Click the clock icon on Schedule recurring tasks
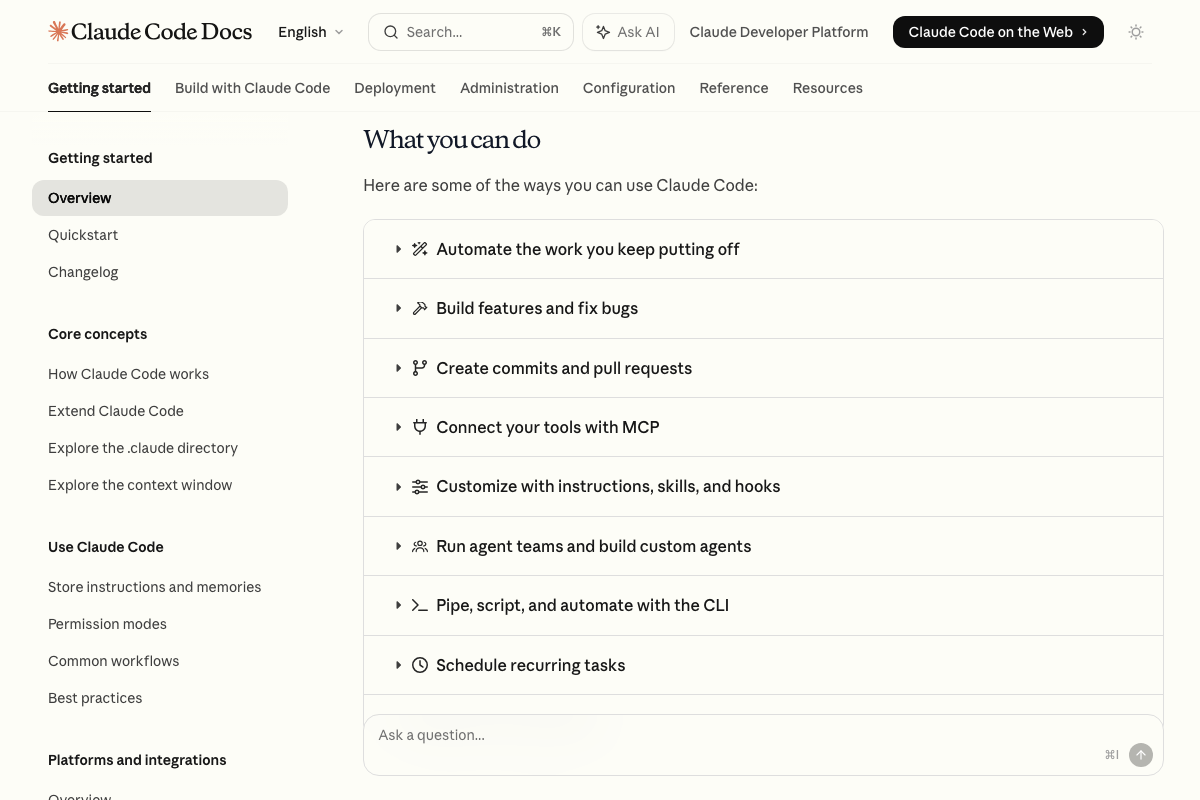Image resolution: width=1200 pixels, height=800 pixels. point(420,665)
